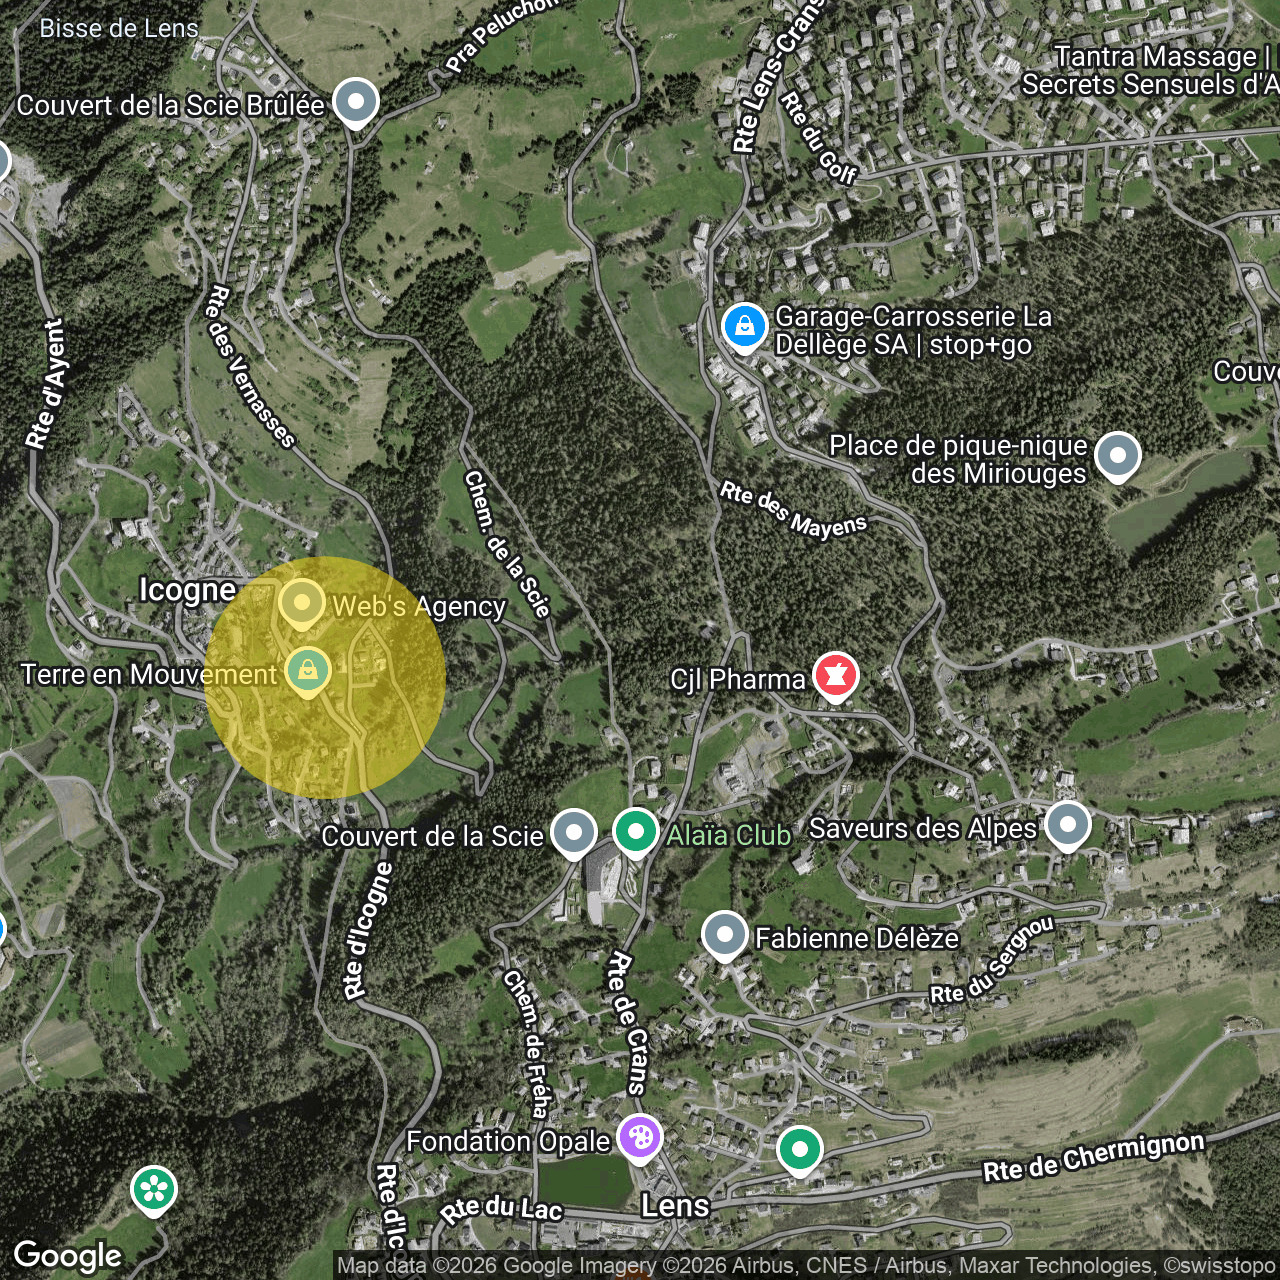Select the Rte des Mayens road label
The height and width of the screenshot is (1280, 1280).
793,510
